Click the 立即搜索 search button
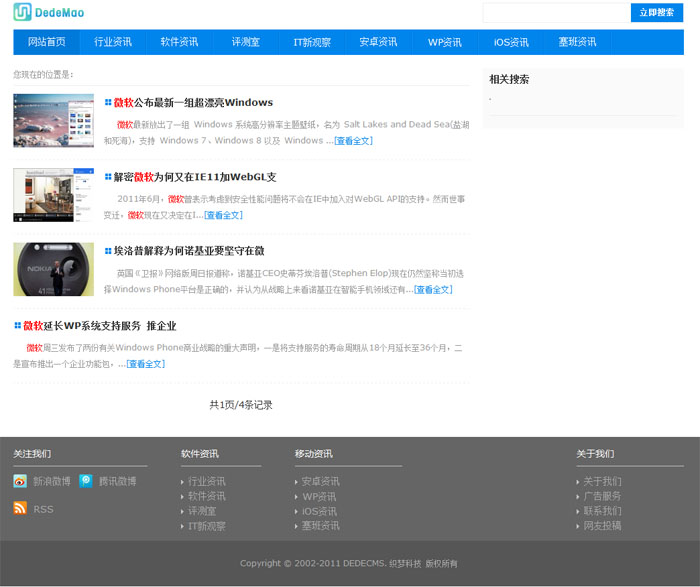 [x=657, y=12]
